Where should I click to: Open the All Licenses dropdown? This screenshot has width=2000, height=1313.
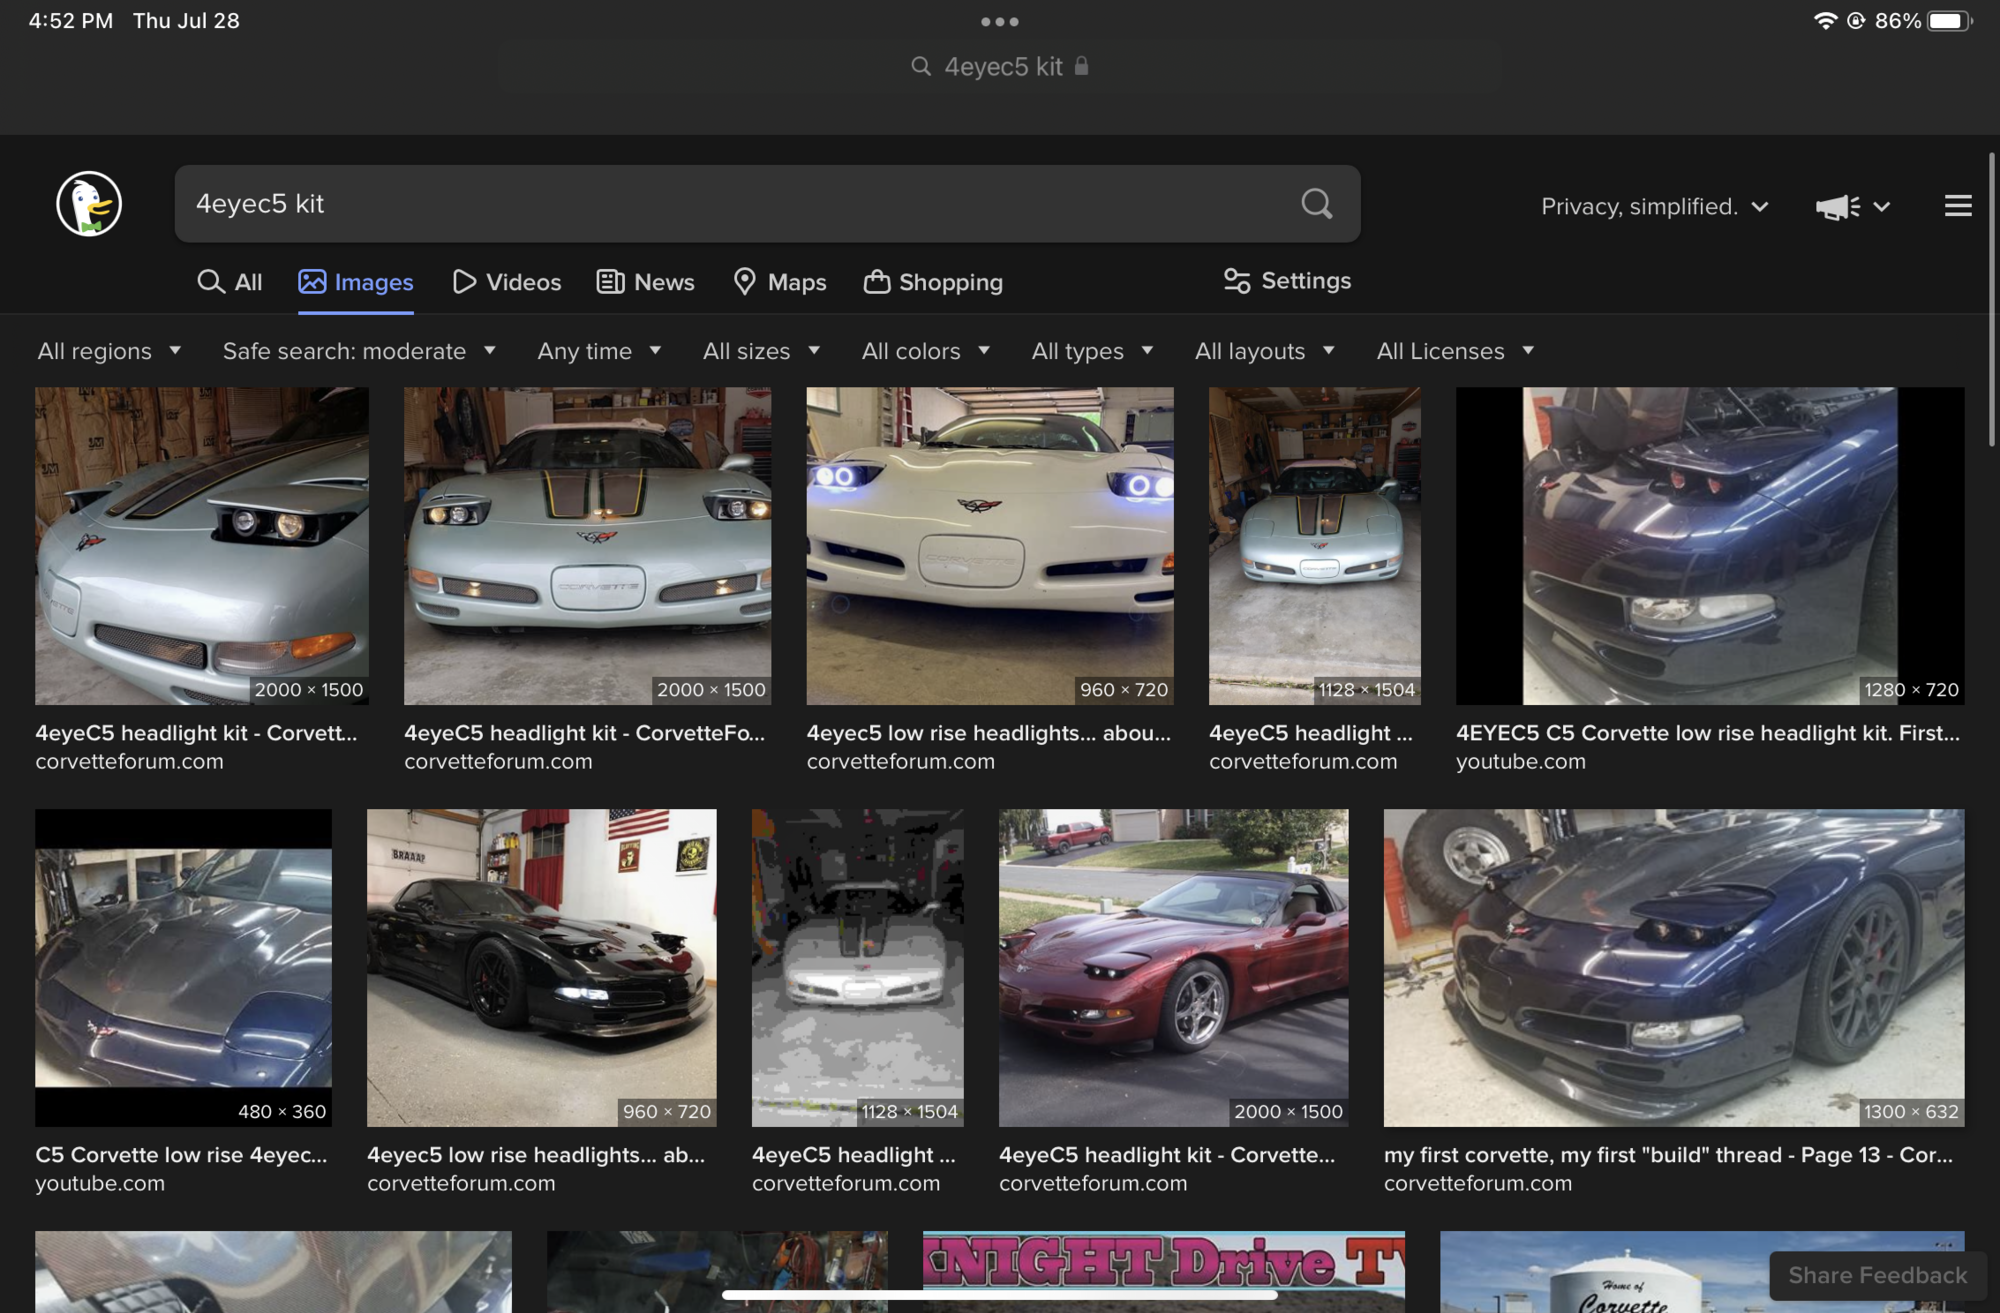tap(1455, 351)
